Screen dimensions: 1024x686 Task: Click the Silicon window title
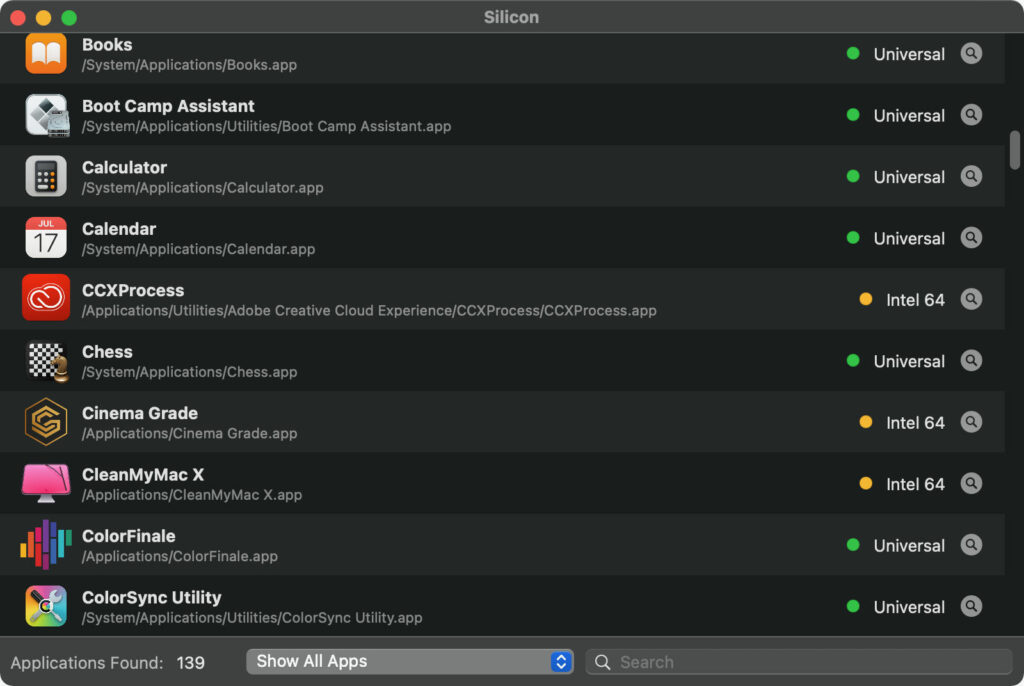click(x=511, y=17)
